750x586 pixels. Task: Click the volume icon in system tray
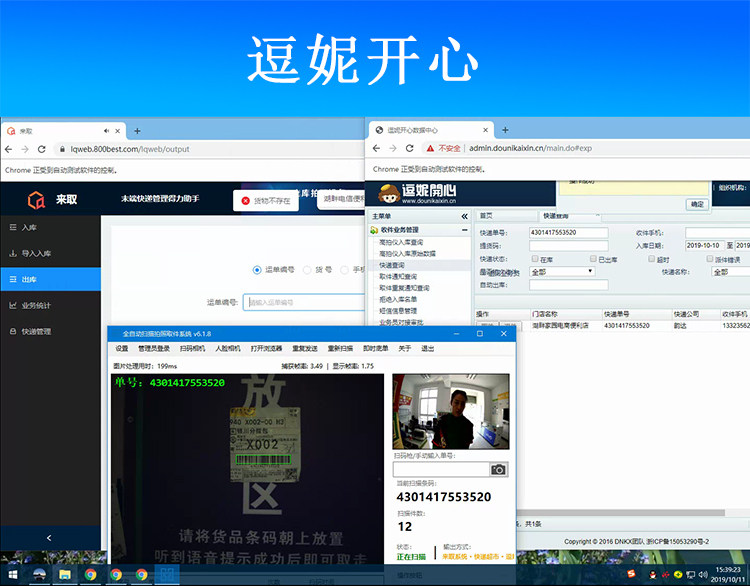point(703,574)
